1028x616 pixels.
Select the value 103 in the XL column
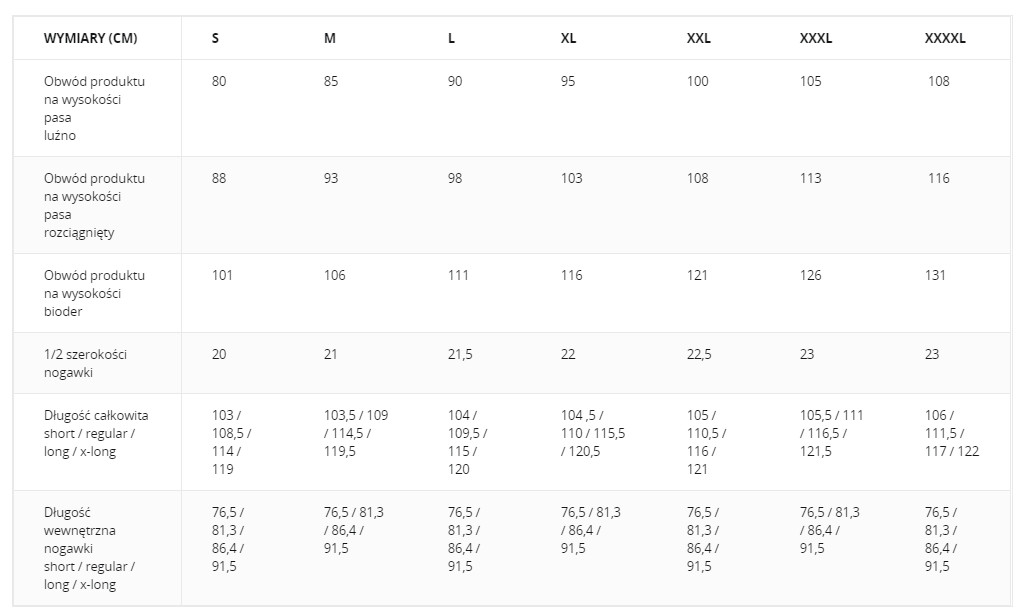(571, 179)
